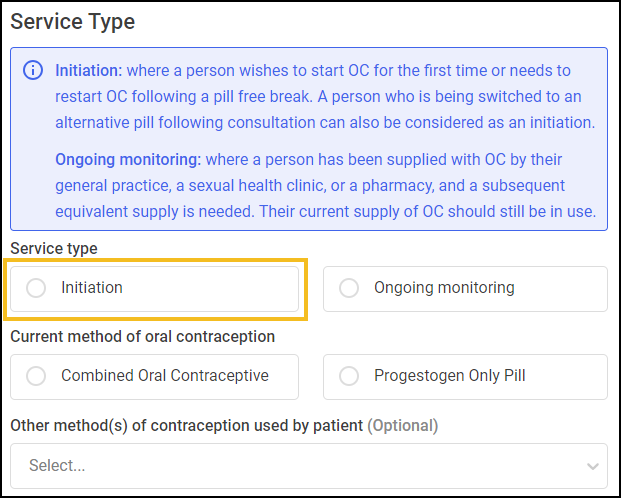Click the Progestogen Only Pill label text
The height and width of the screenshot is (498, 621).
[x=450, y=376]
